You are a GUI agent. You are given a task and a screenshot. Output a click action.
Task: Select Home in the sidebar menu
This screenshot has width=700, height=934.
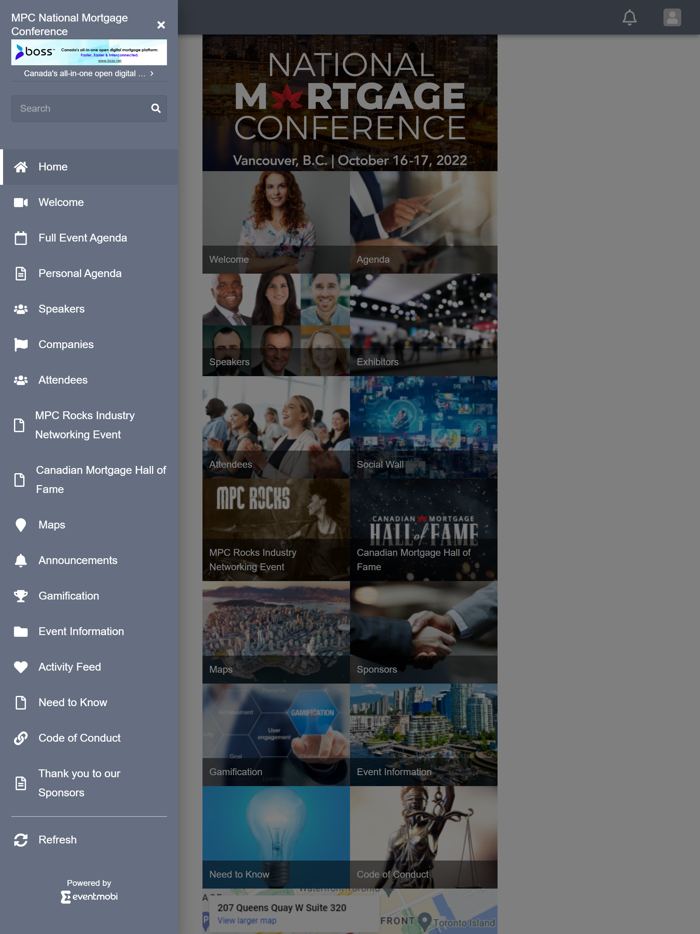click(x=89, y=167)
